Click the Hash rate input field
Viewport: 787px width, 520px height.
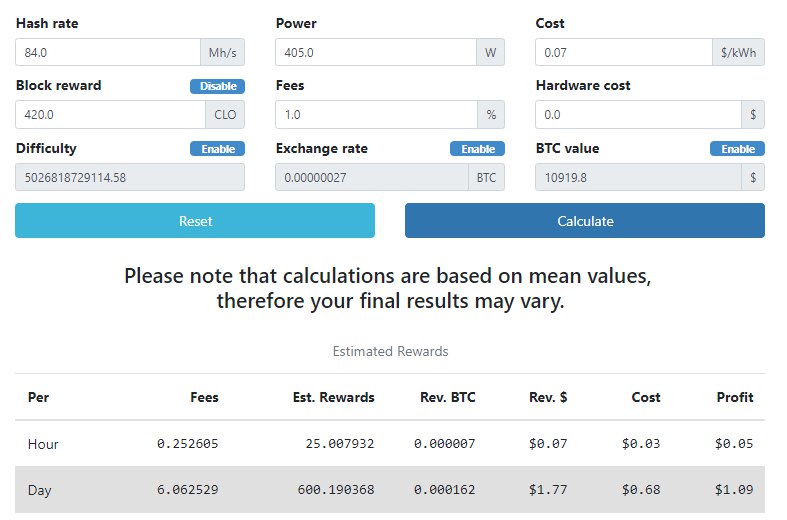coord(108,52)
